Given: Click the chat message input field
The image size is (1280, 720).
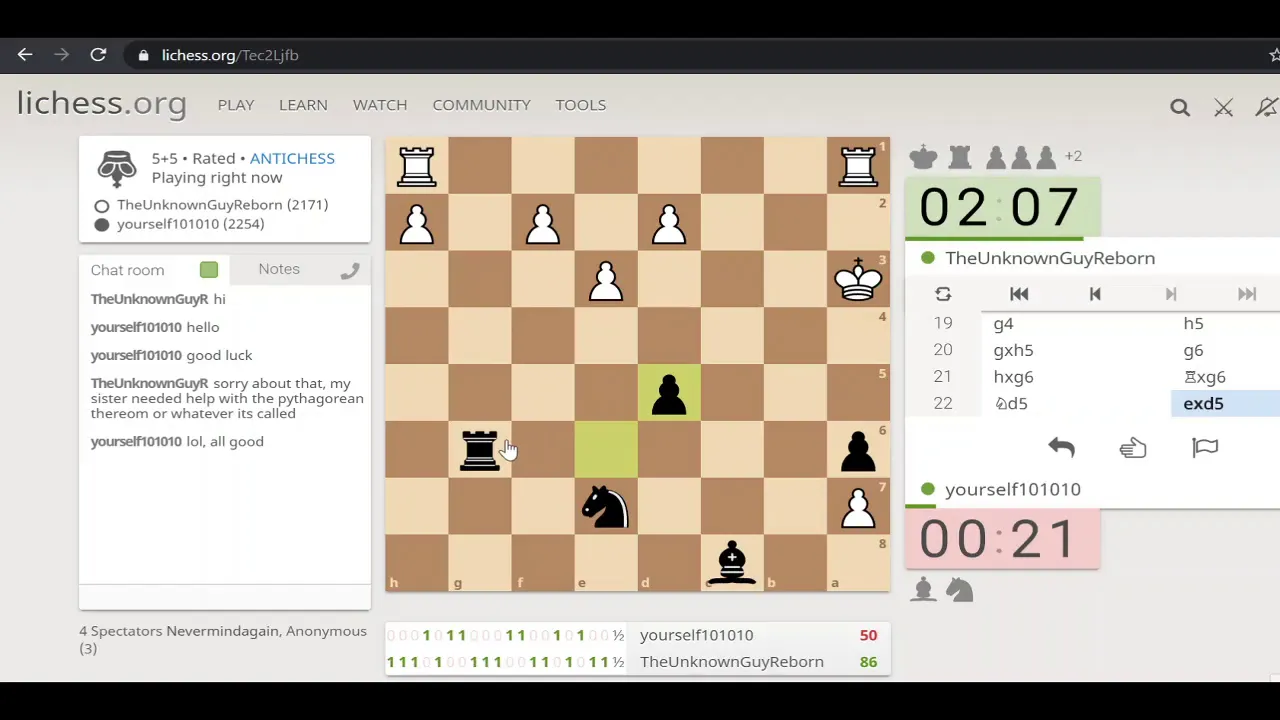Looking at the screenshot, I should 224,597.
